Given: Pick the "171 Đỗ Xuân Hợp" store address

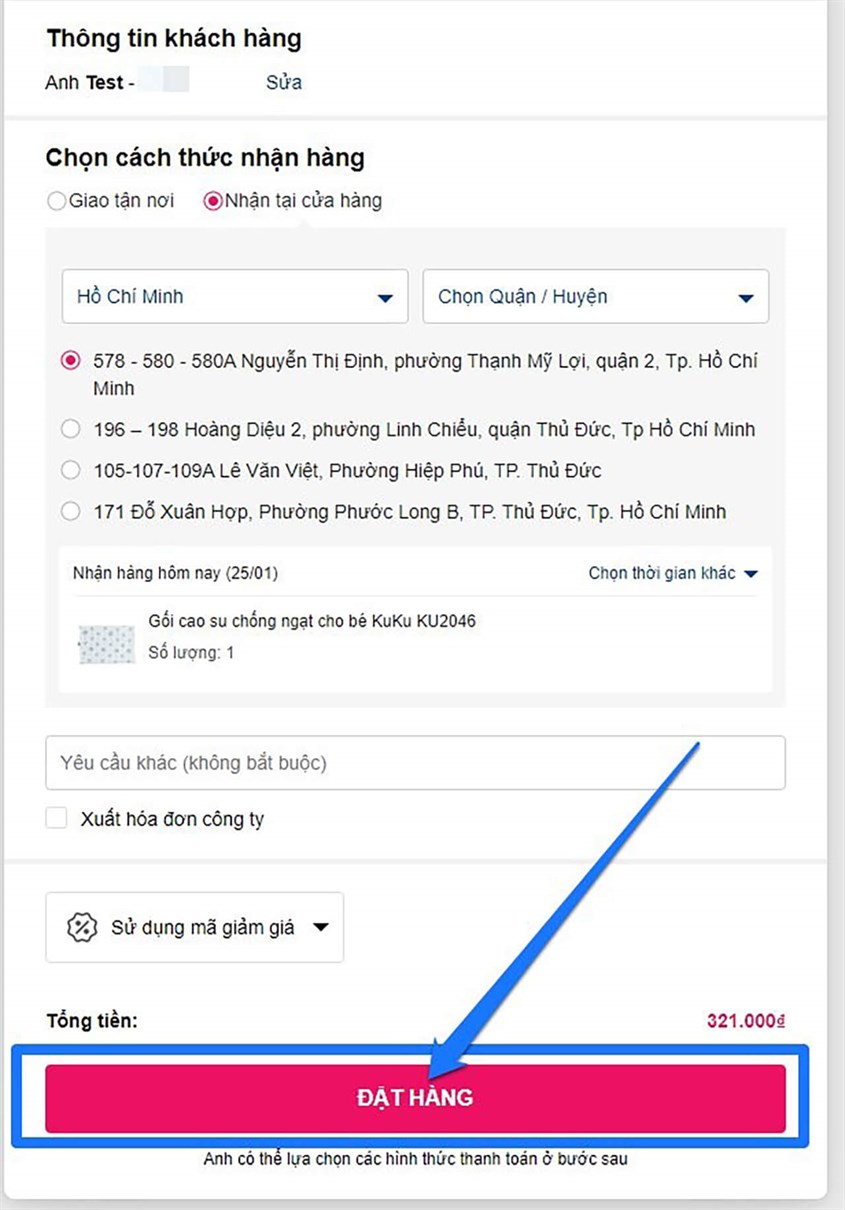Looking at the screenshot, I should pyautogui.click(x=70, y=511).
